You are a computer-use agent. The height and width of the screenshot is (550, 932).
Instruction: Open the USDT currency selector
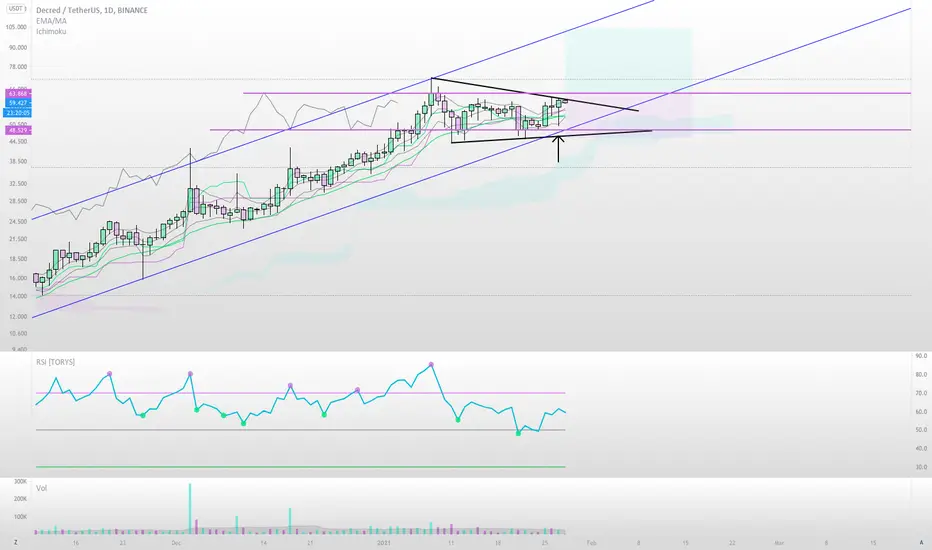[16, 9]
